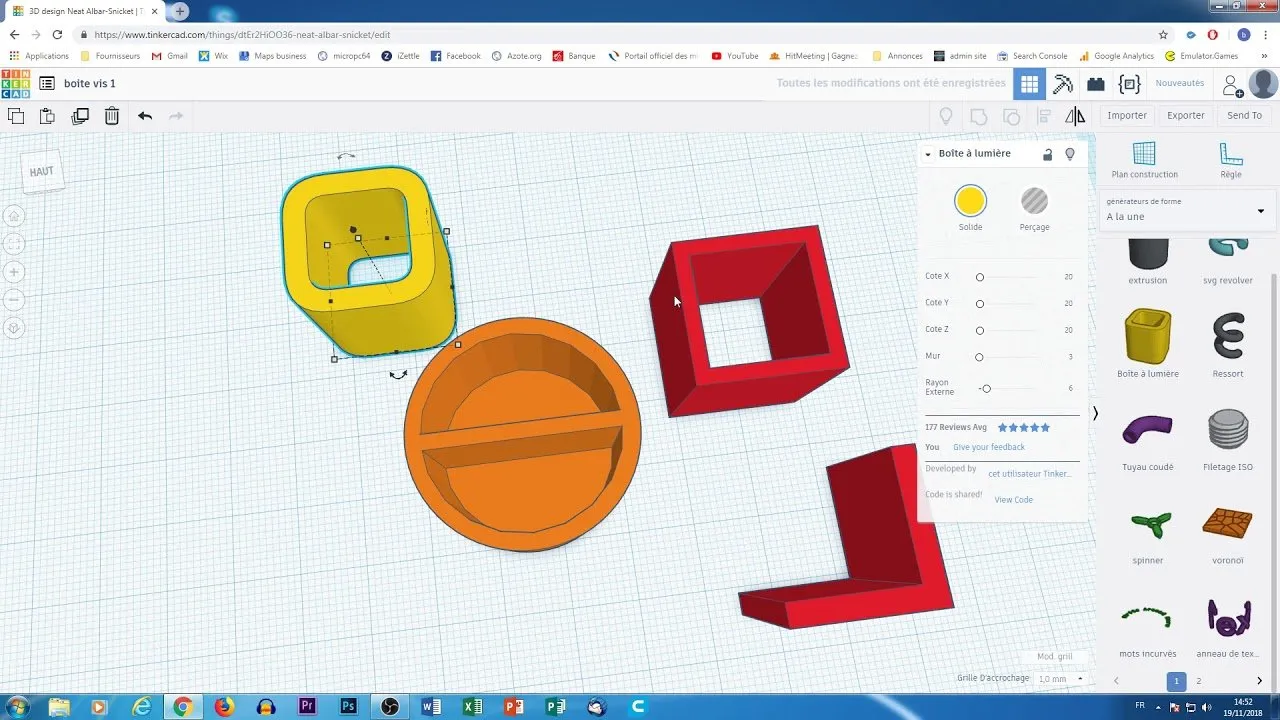The height and width of the screenshot is (720, 1280).
Task: Show all hidden shapes via toolbar lightbulb
Action: 946,116
